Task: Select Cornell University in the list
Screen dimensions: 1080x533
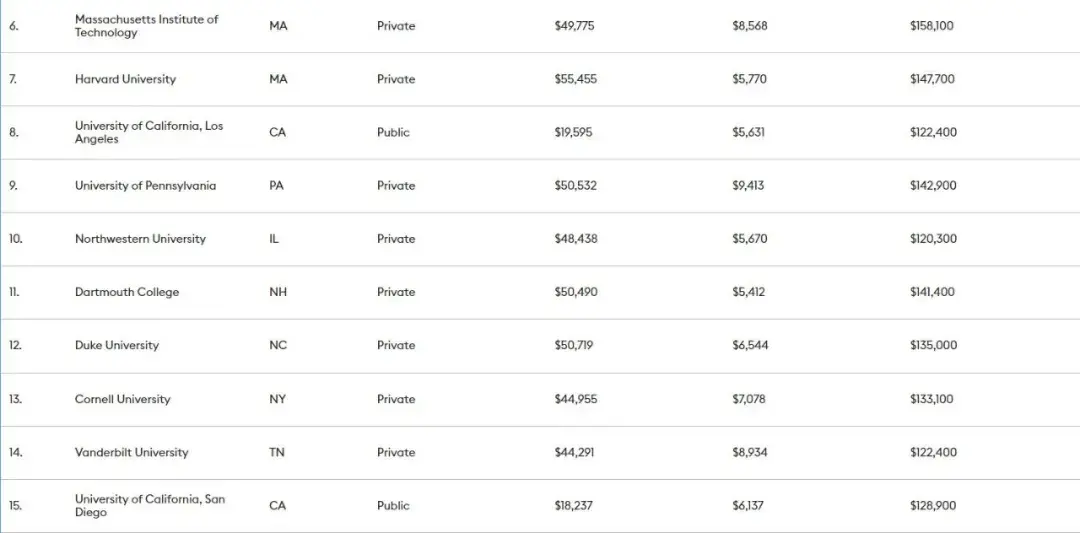Action: point(122,399)
